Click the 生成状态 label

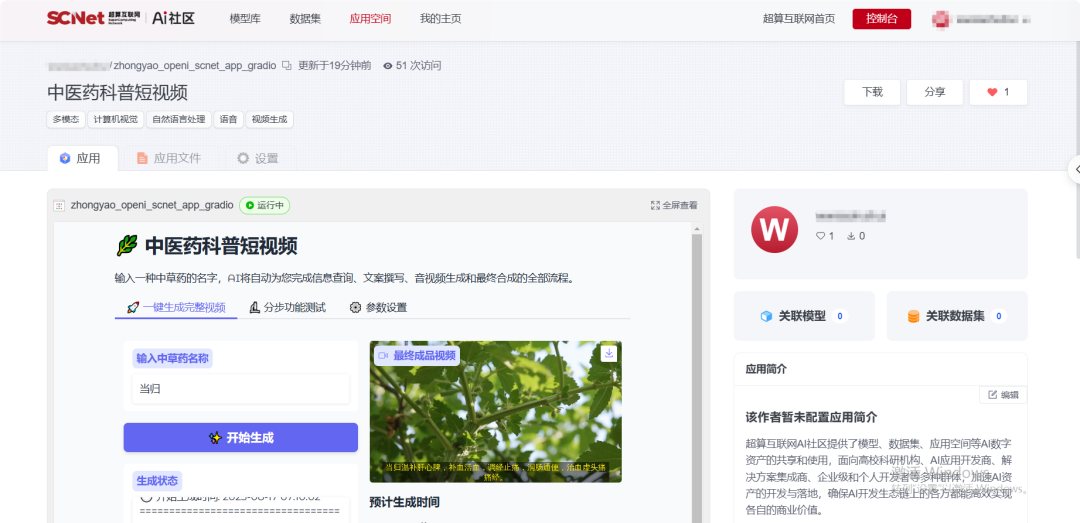pos(157,481)
